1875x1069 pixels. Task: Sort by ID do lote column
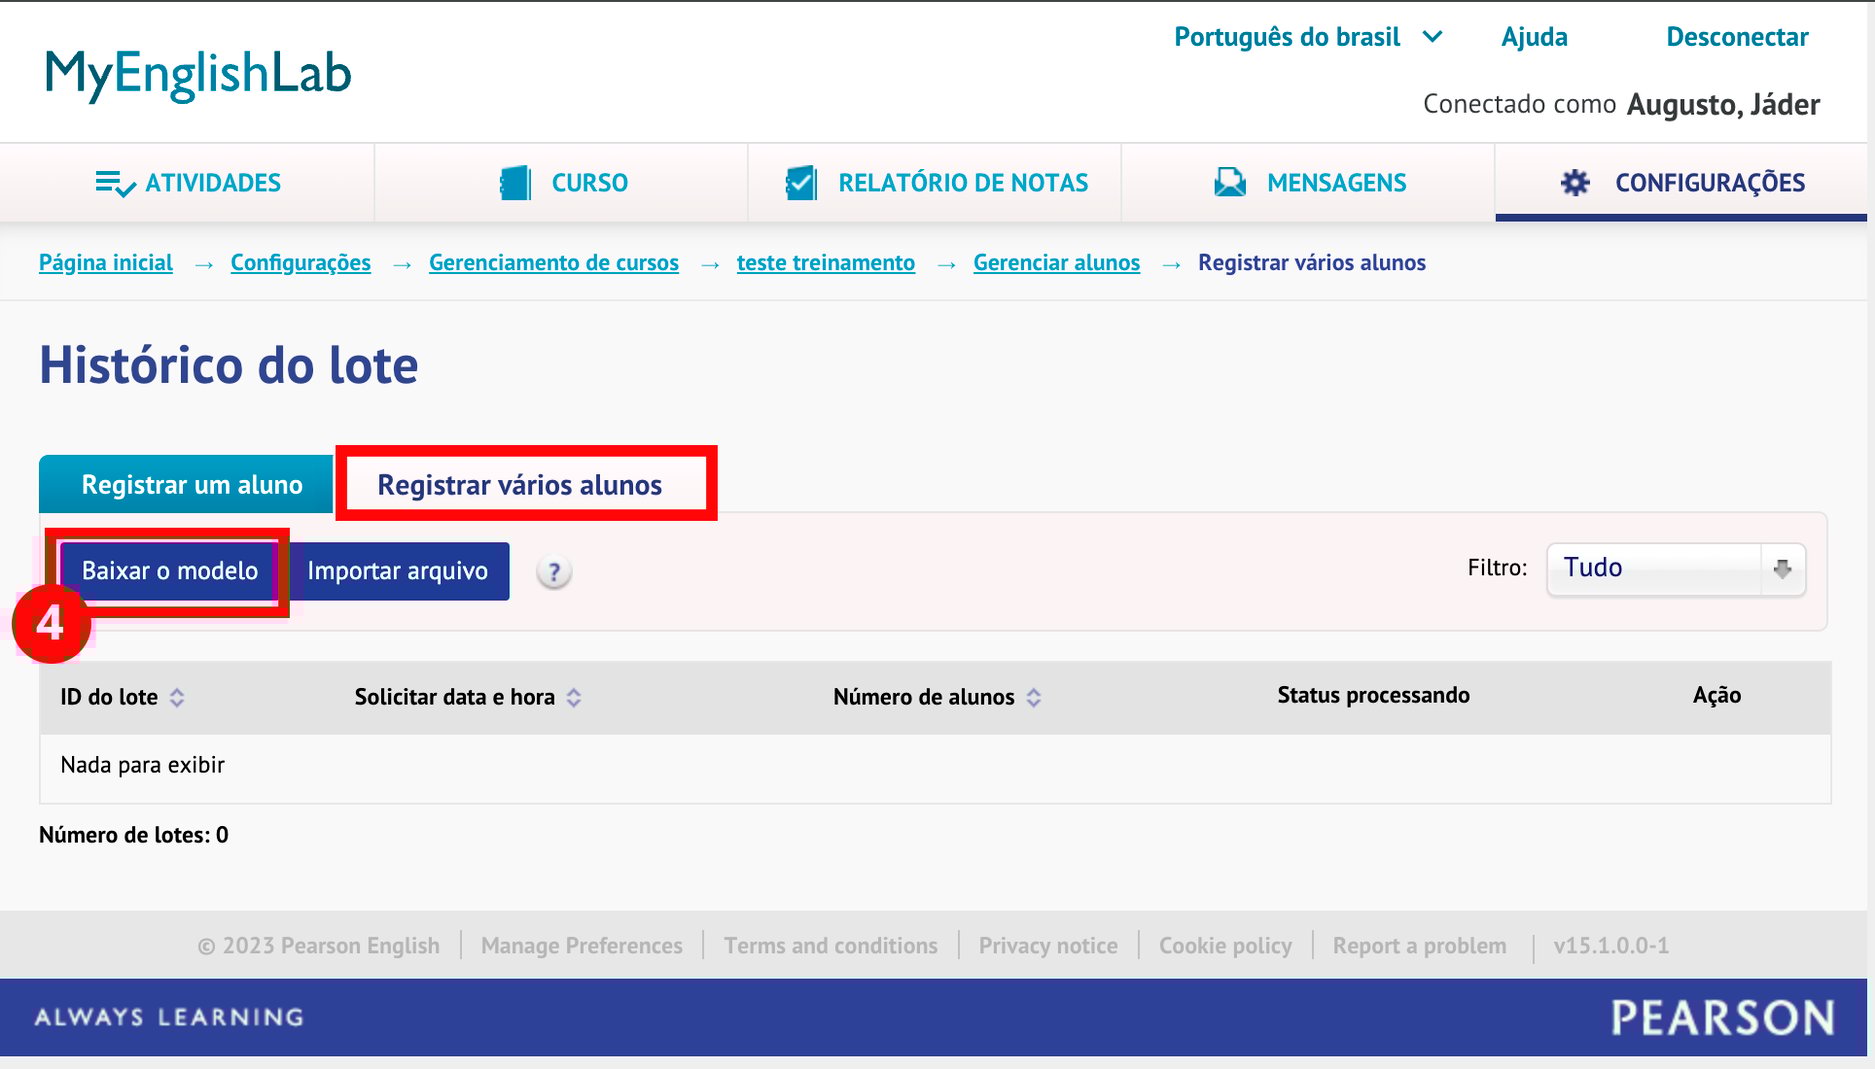177,697
